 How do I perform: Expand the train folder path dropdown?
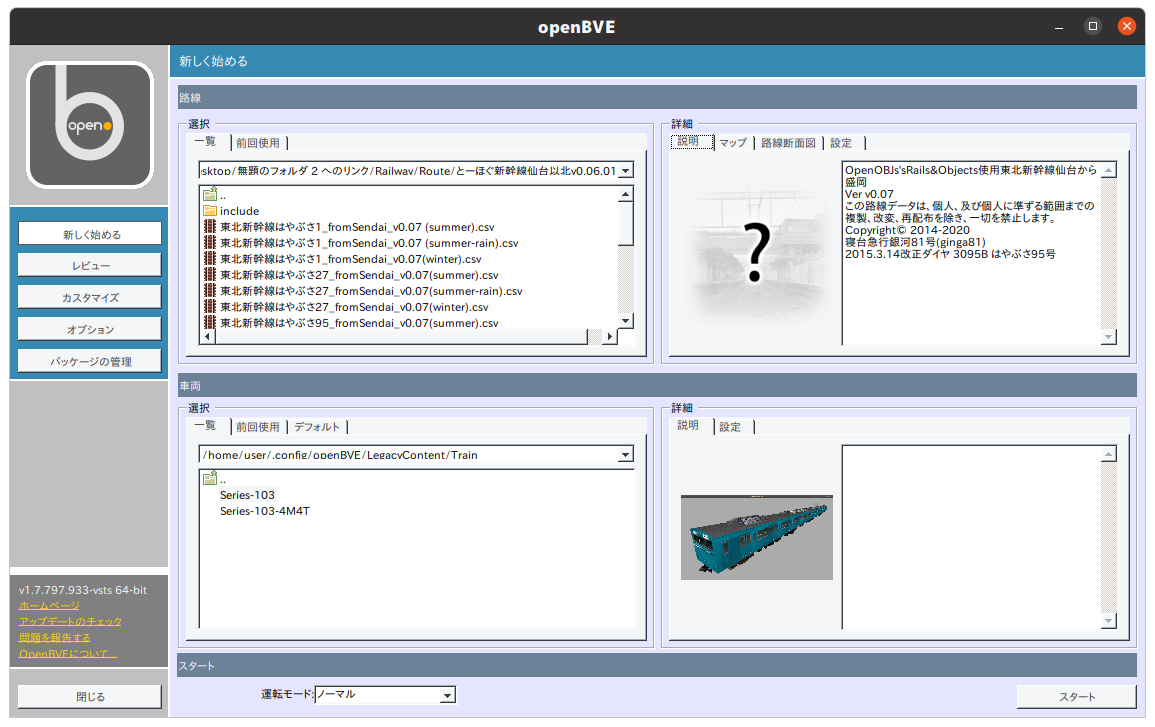click(x=625, y=454)
